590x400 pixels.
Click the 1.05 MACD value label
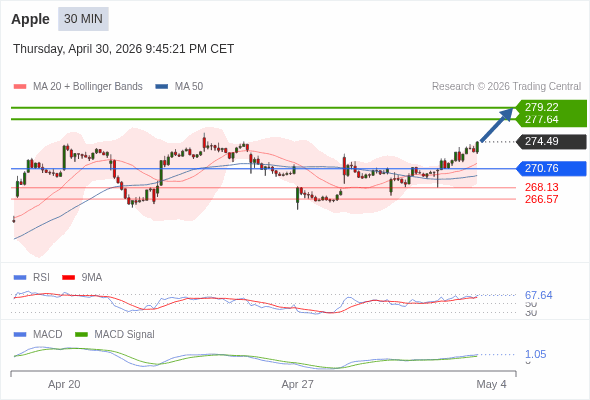click(x=535, y=354)
